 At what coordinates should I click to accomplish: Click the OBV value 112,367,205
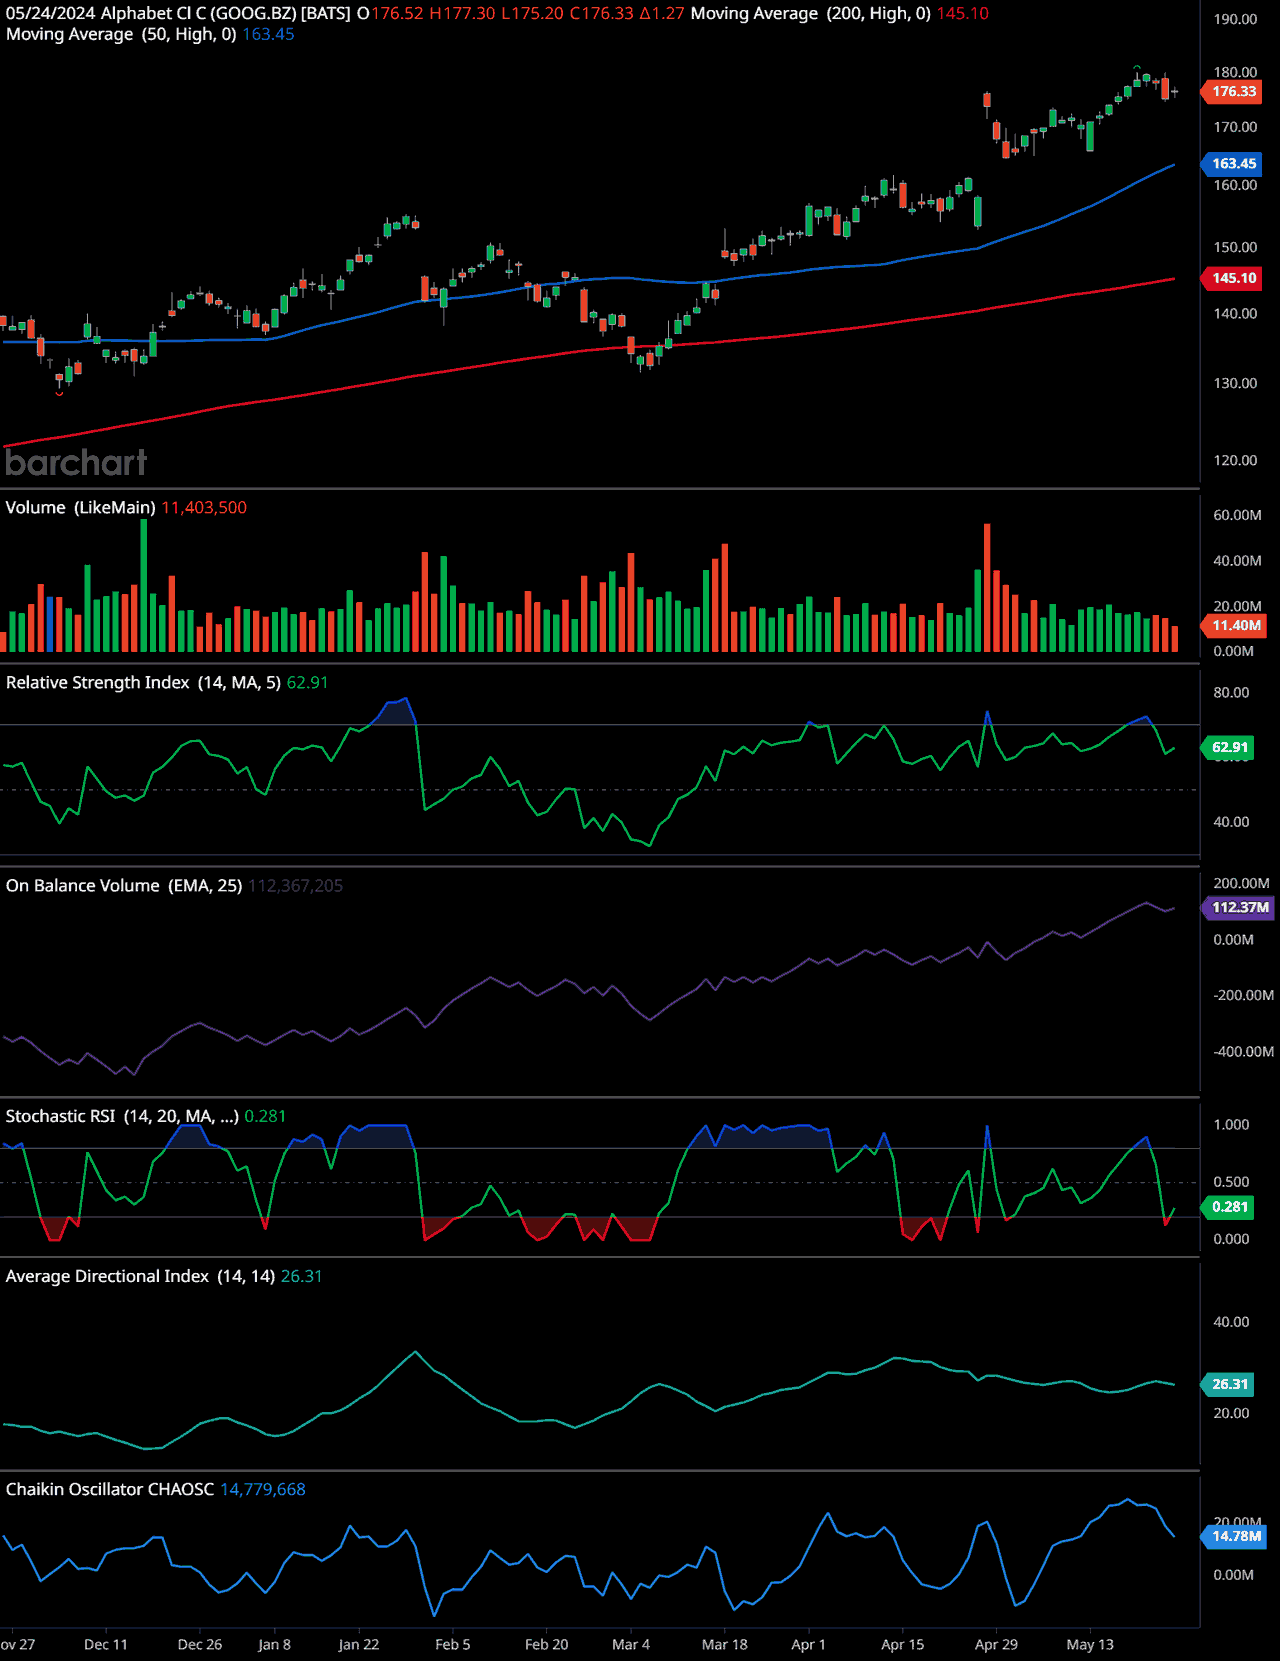tap(296, 885)
